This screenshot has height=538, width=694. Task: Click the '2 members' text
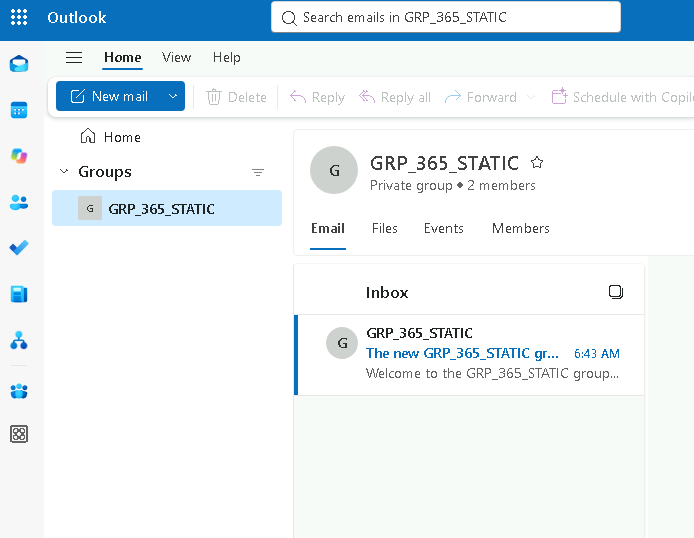point(501,185)
